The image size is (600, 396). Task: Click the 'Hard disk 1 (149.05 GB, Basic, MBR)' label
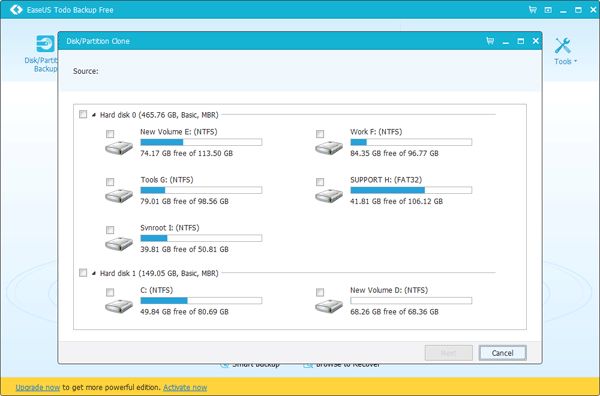point(159,273)
